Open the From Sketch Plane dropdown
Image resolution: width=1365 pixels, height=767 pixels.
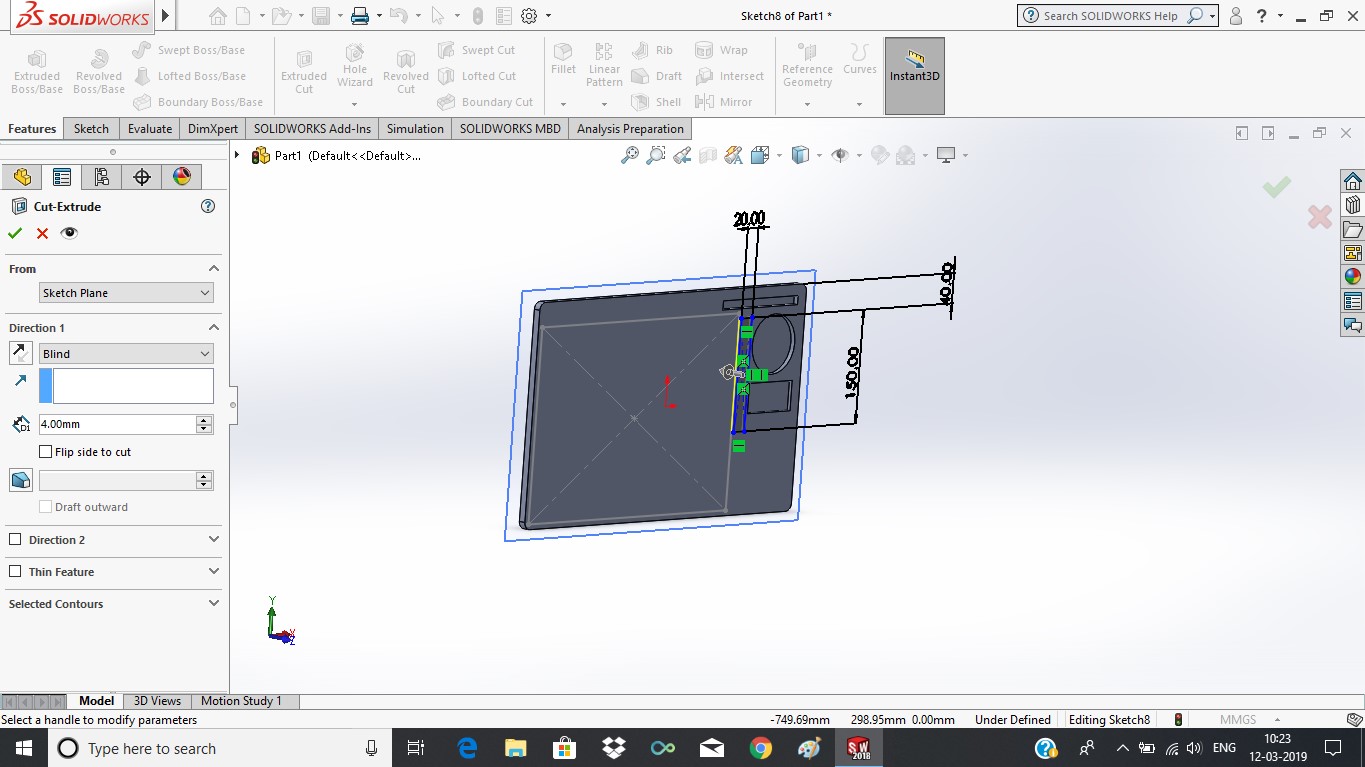point(126,293)
